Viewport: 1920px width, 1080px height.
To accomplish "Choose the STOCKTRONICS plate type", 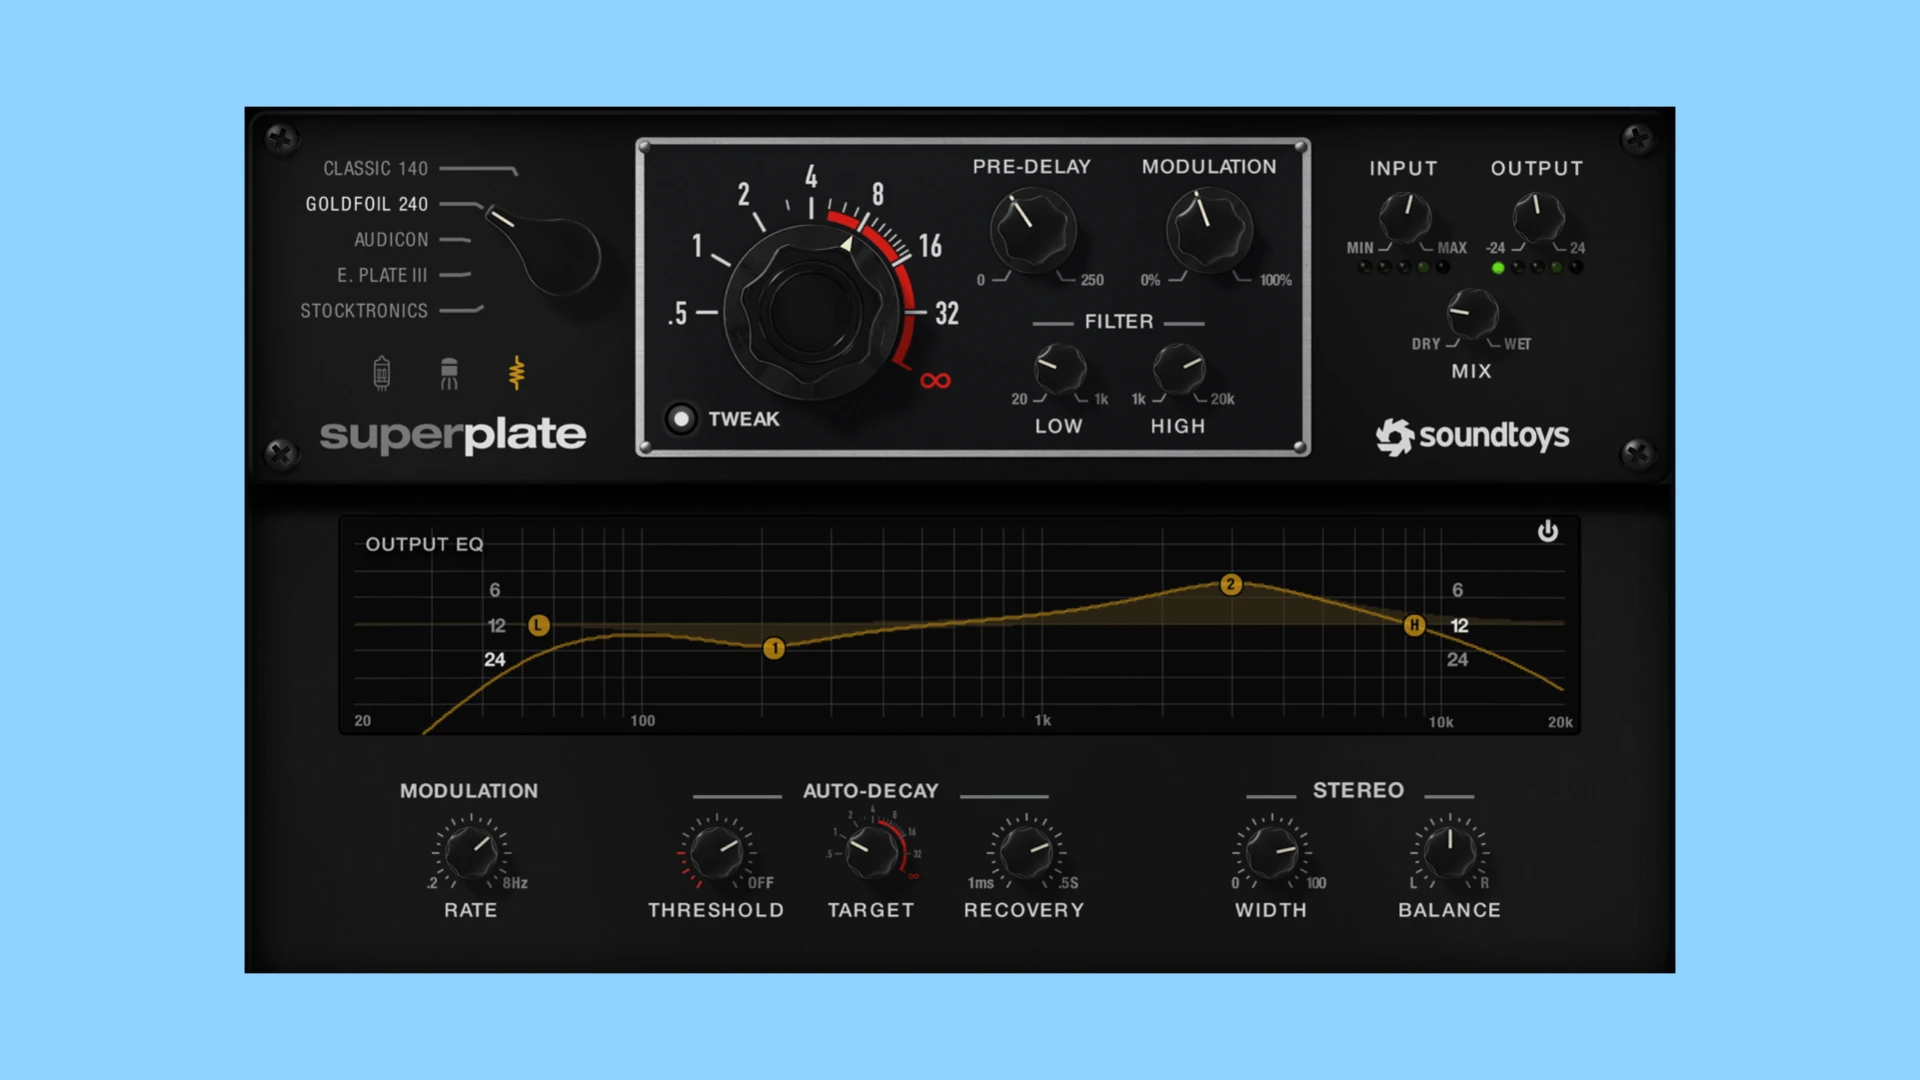I will point(364,311).
